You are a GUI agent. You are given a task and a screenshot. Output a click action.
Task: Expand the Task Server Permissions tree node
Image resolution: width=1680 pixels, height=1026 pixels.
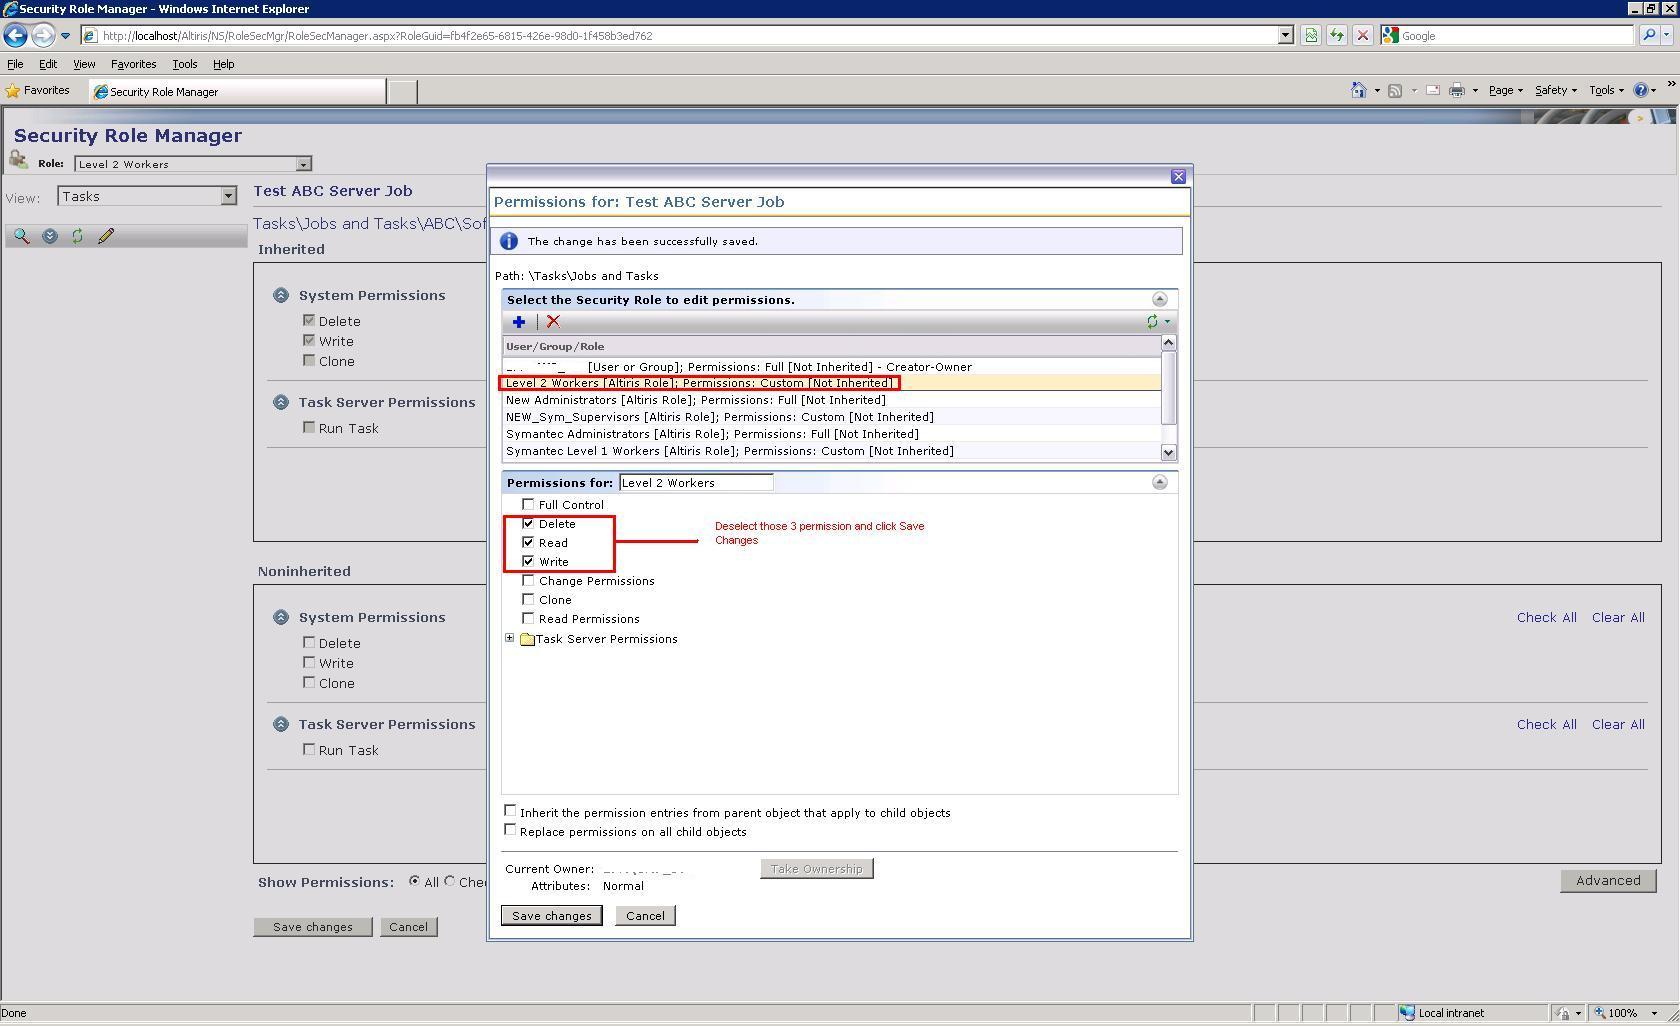click(x=510, y=639)
